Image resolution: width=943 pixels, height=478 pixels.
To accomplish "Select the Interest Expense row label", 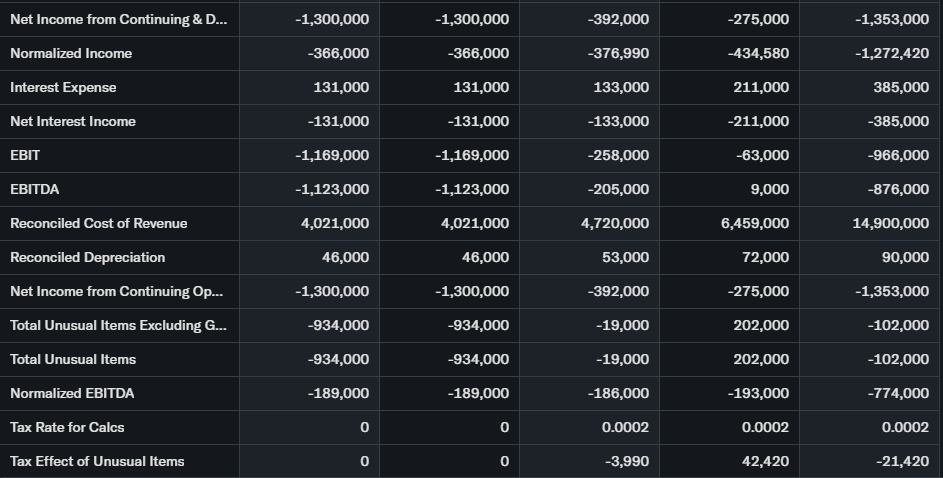I will [x=63, y=87].
